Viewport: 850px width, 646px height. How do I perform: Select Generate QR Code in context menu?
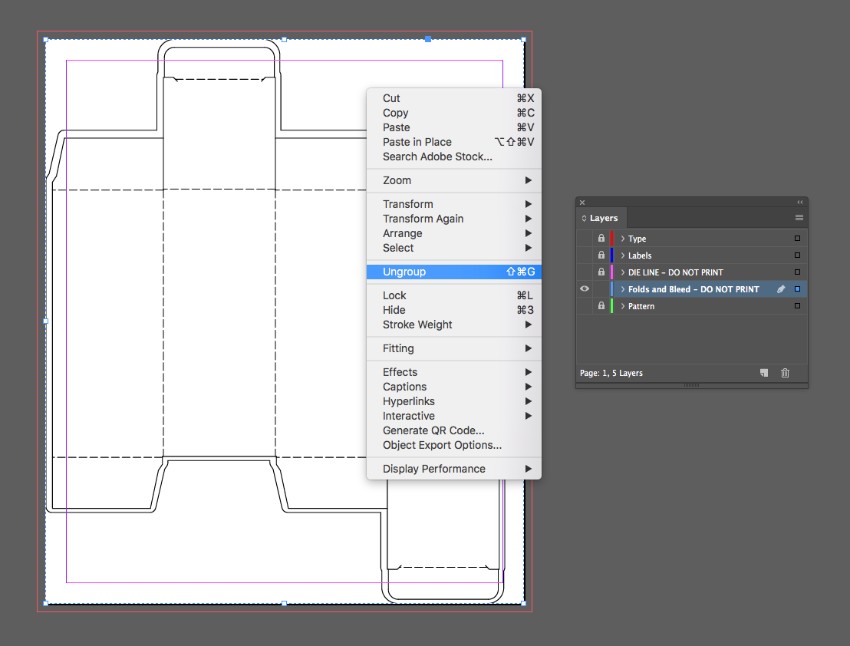433,431
